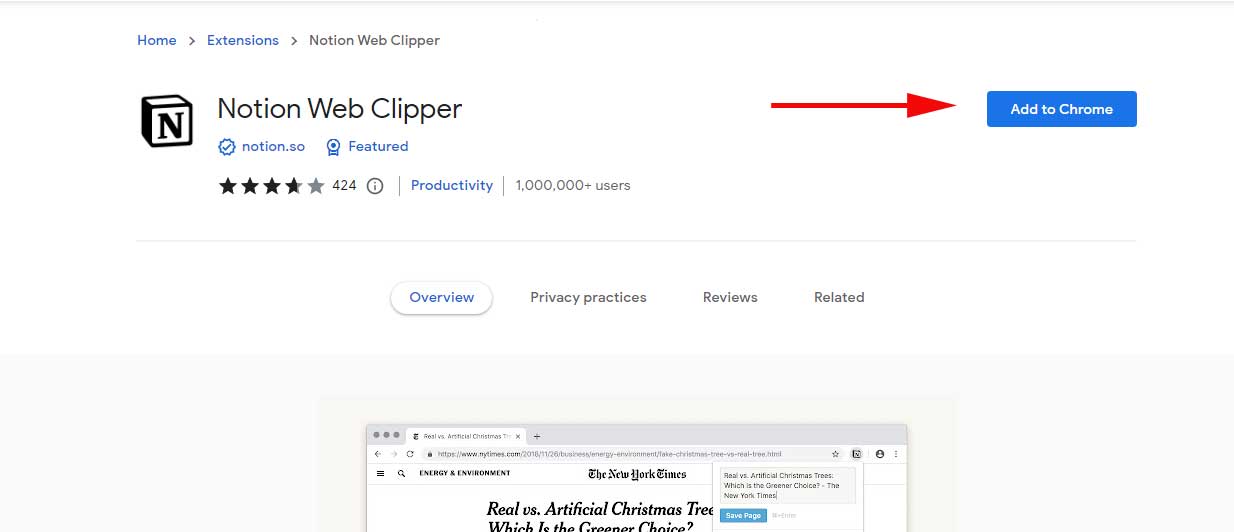This screenshot has height=532, width=1234.
Task: Click the Featured award badge icon
Action: [x=334, y=147]
